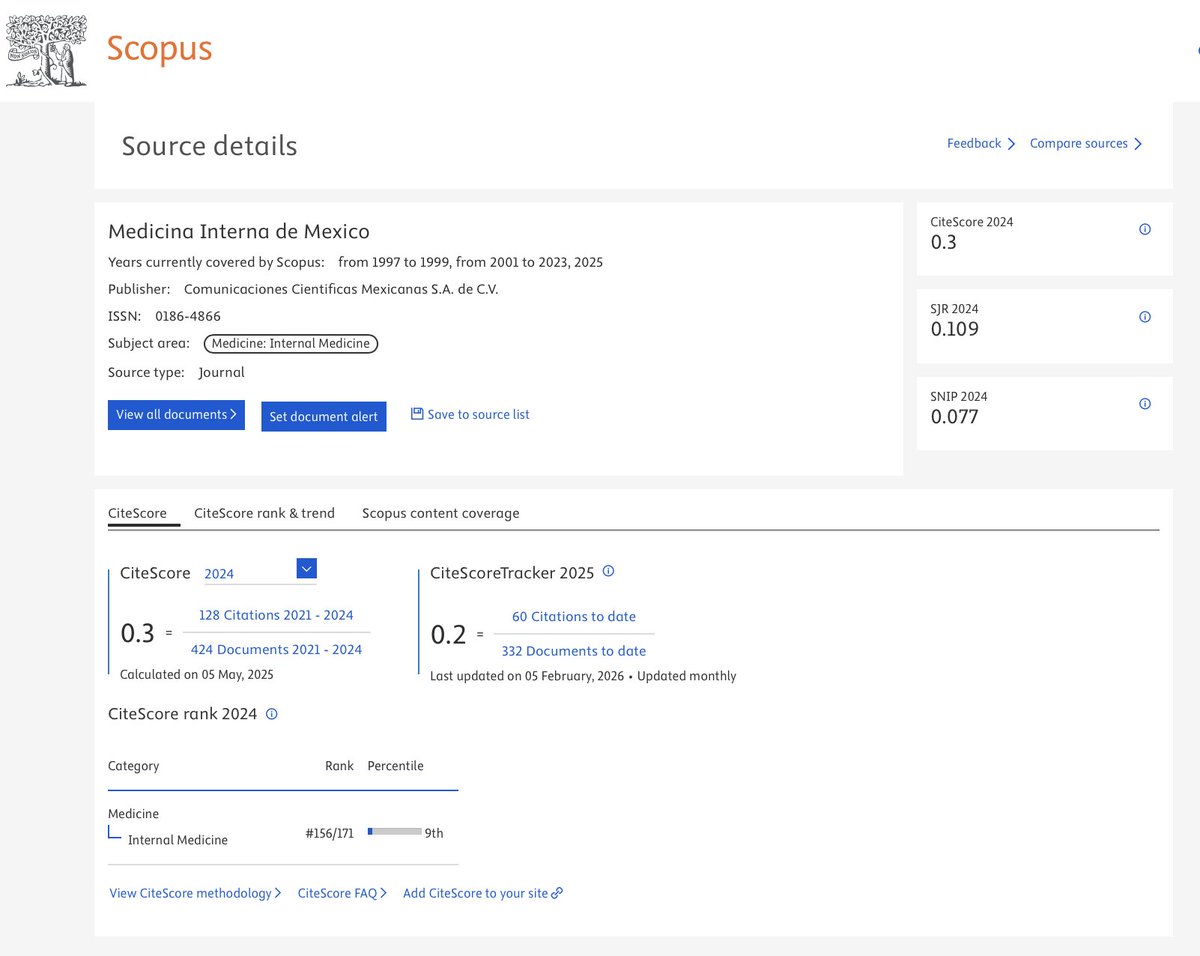
Task: Click info icon beside CiteScore rank 2024
Action: click(x=271, y=714)
